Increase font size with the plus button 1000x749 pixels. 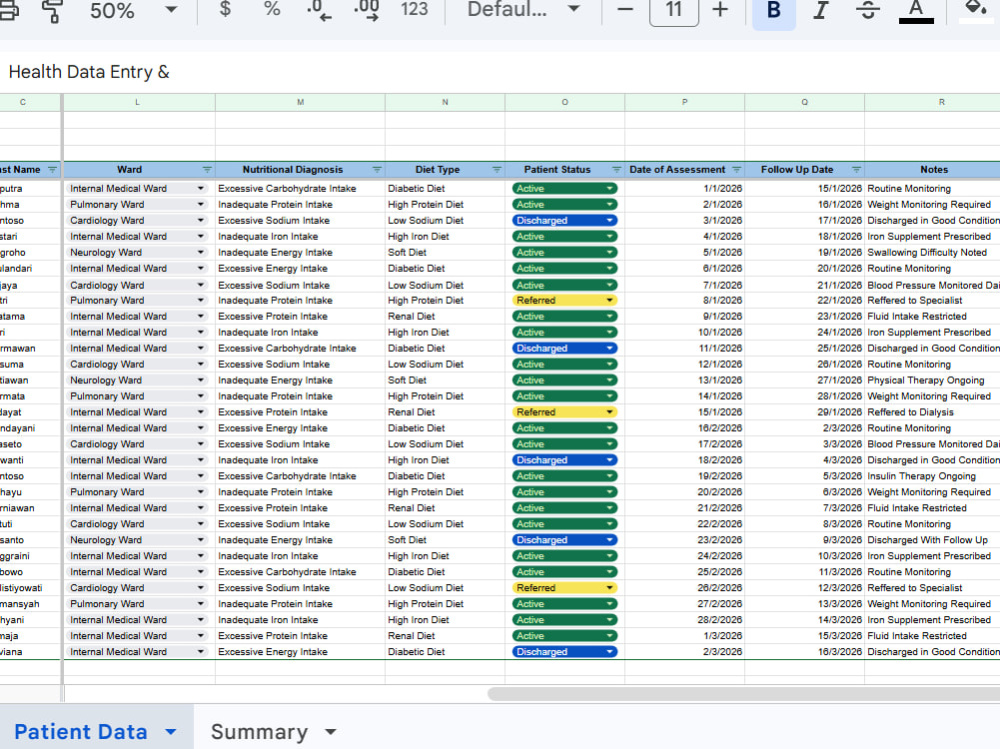720,10
